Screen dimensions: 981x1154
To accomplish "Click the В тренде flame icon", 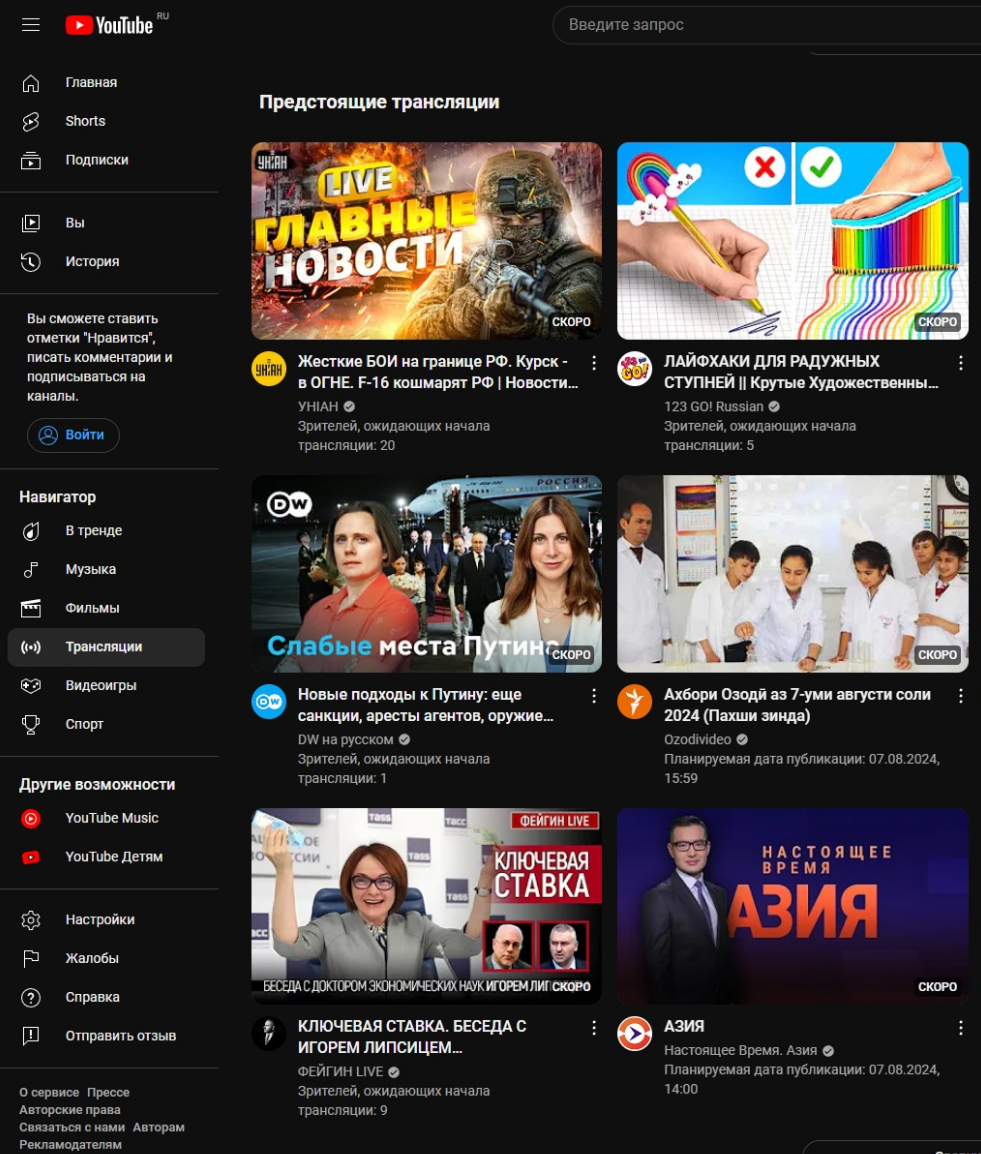I will click(x=31, y=531).
